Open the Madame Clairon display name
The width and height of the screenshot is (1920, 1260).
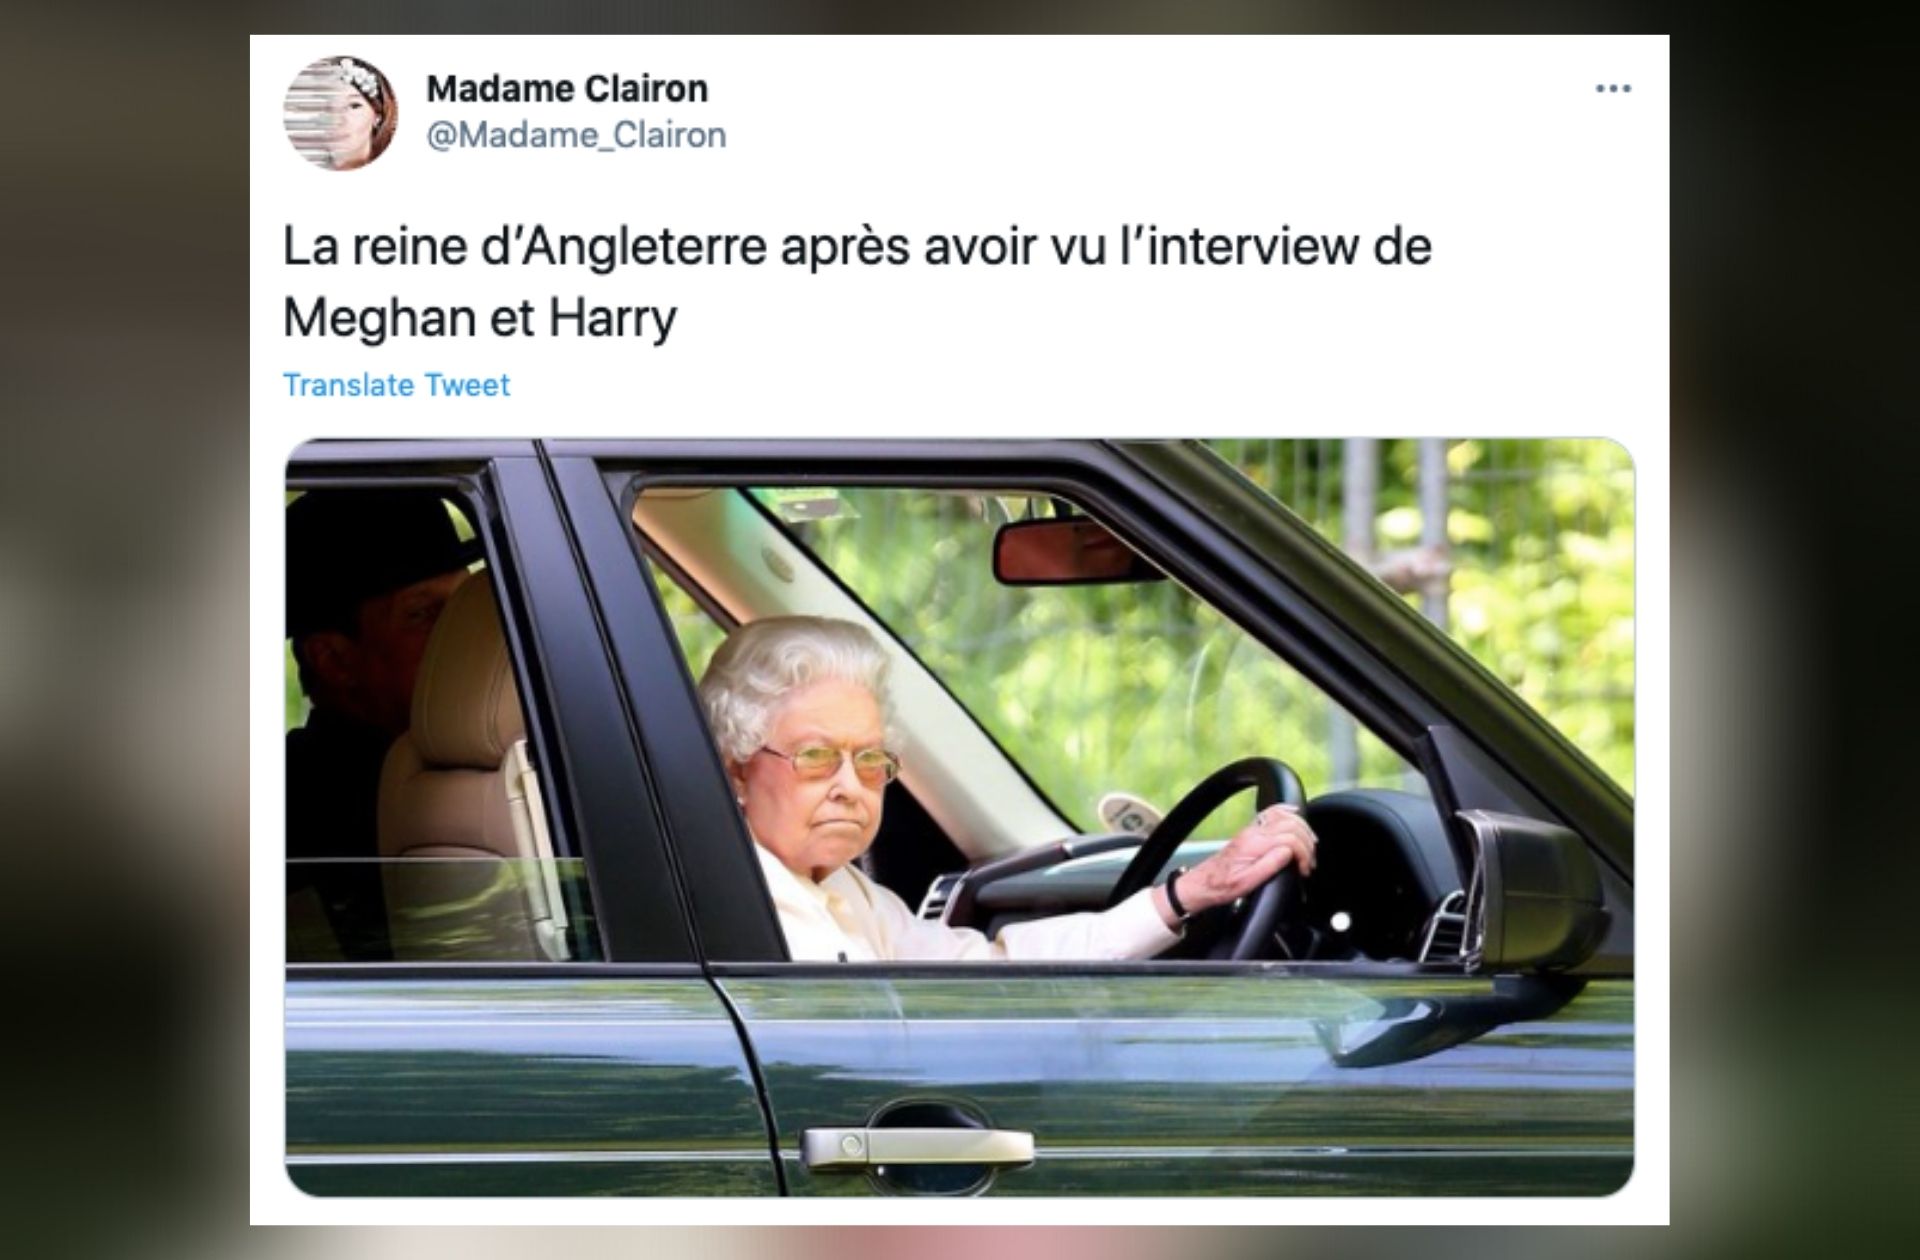click(x=567, y=89)
